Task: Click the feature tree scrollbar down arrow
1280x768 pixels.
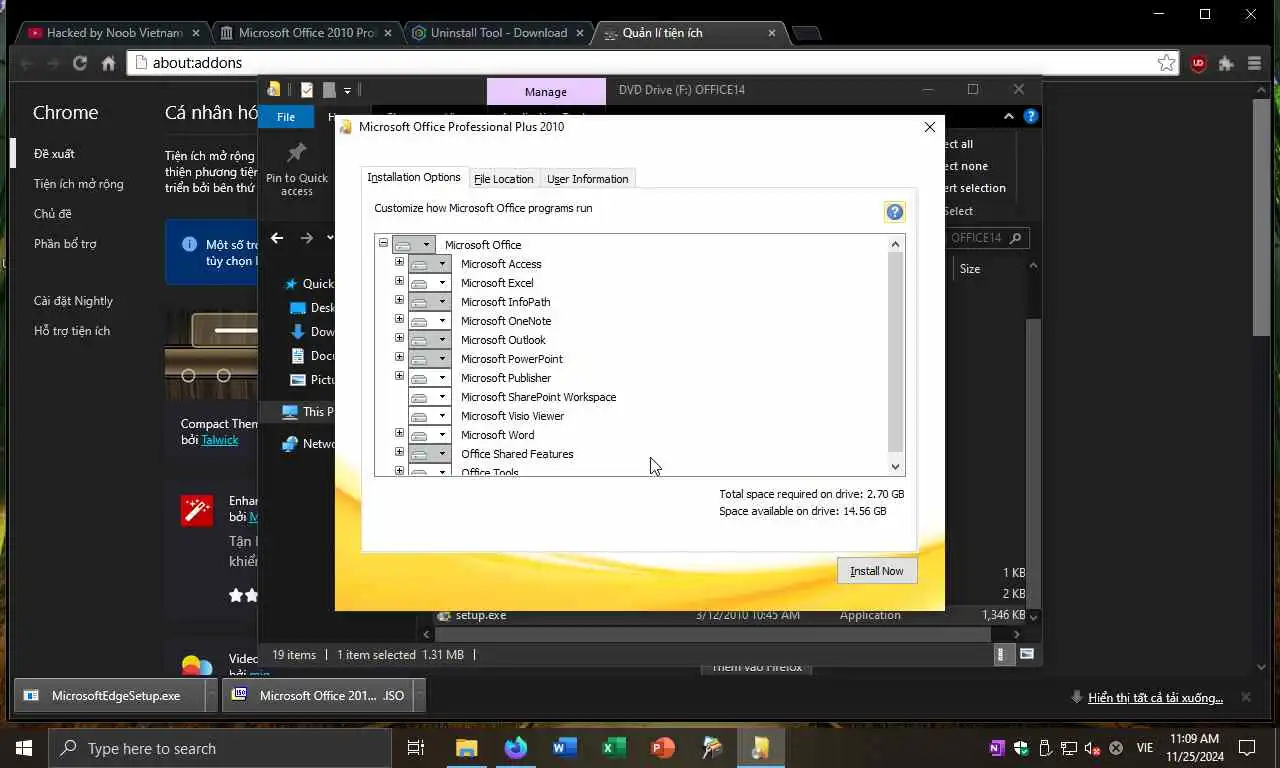Action: (x=895, y=466)
